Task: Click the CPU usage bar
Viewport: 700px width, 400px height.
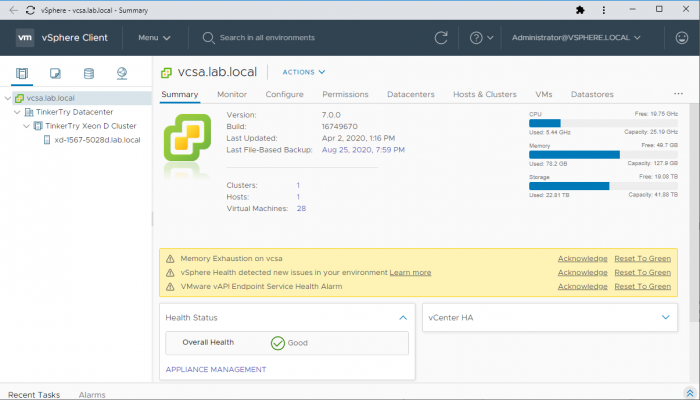Action: pyautogui.click(x=603, y=123)
